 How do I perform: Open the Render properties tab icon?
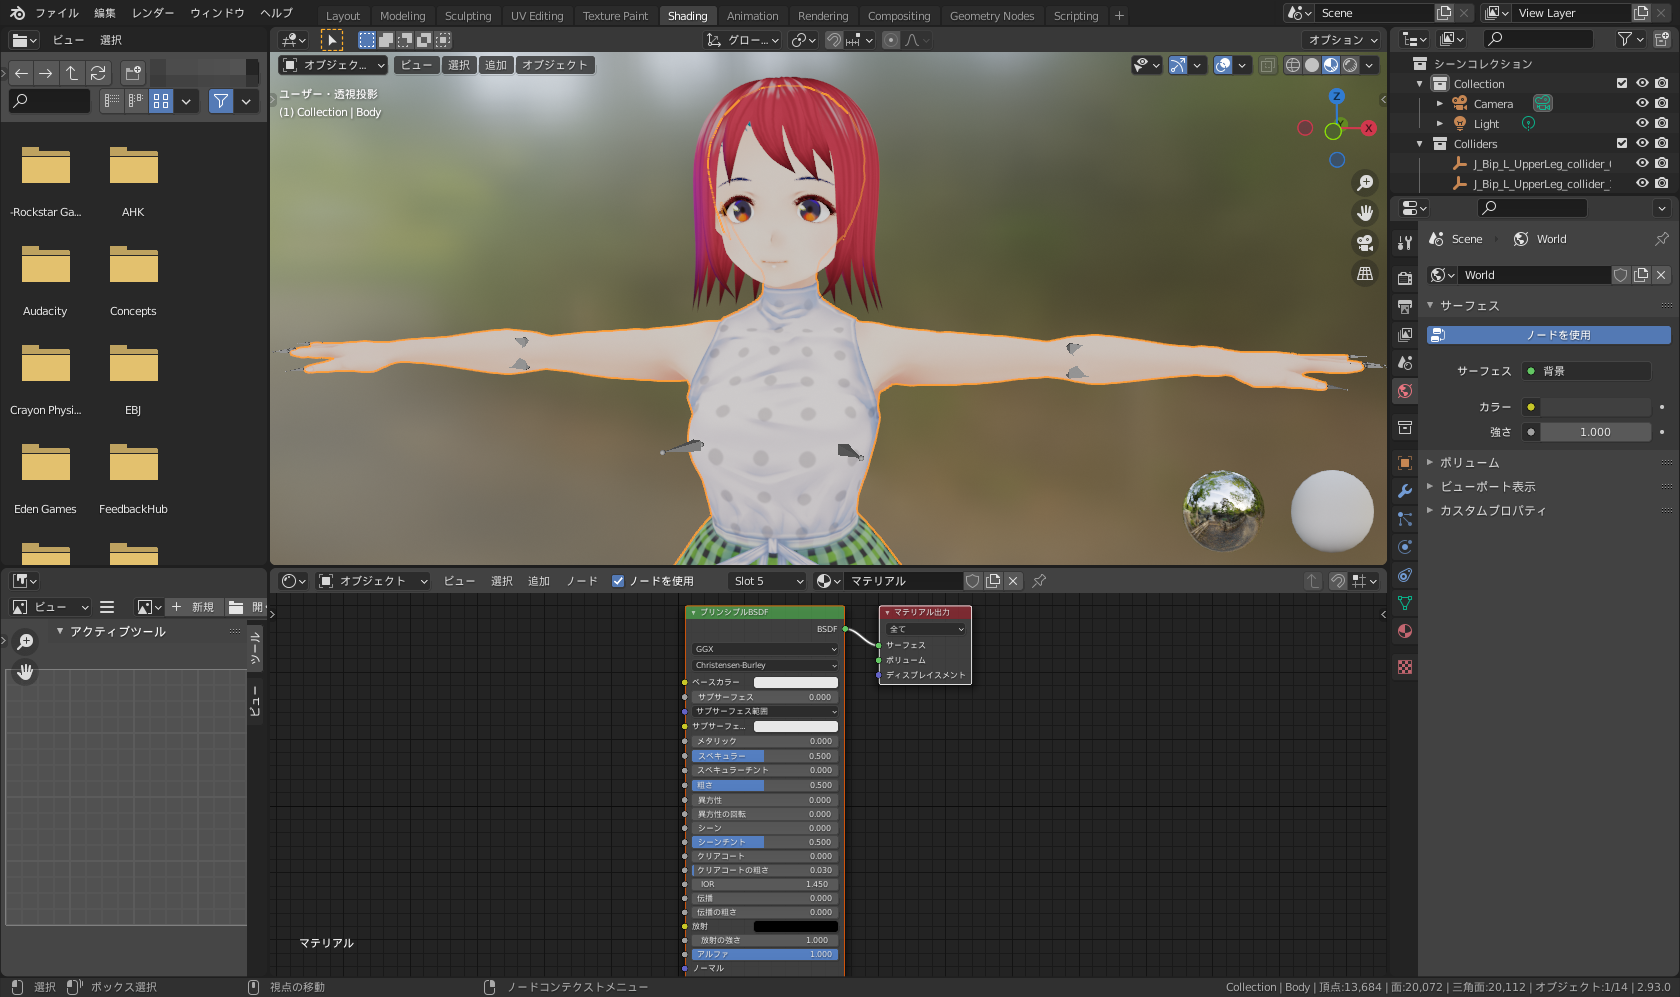pos(1405,278)
